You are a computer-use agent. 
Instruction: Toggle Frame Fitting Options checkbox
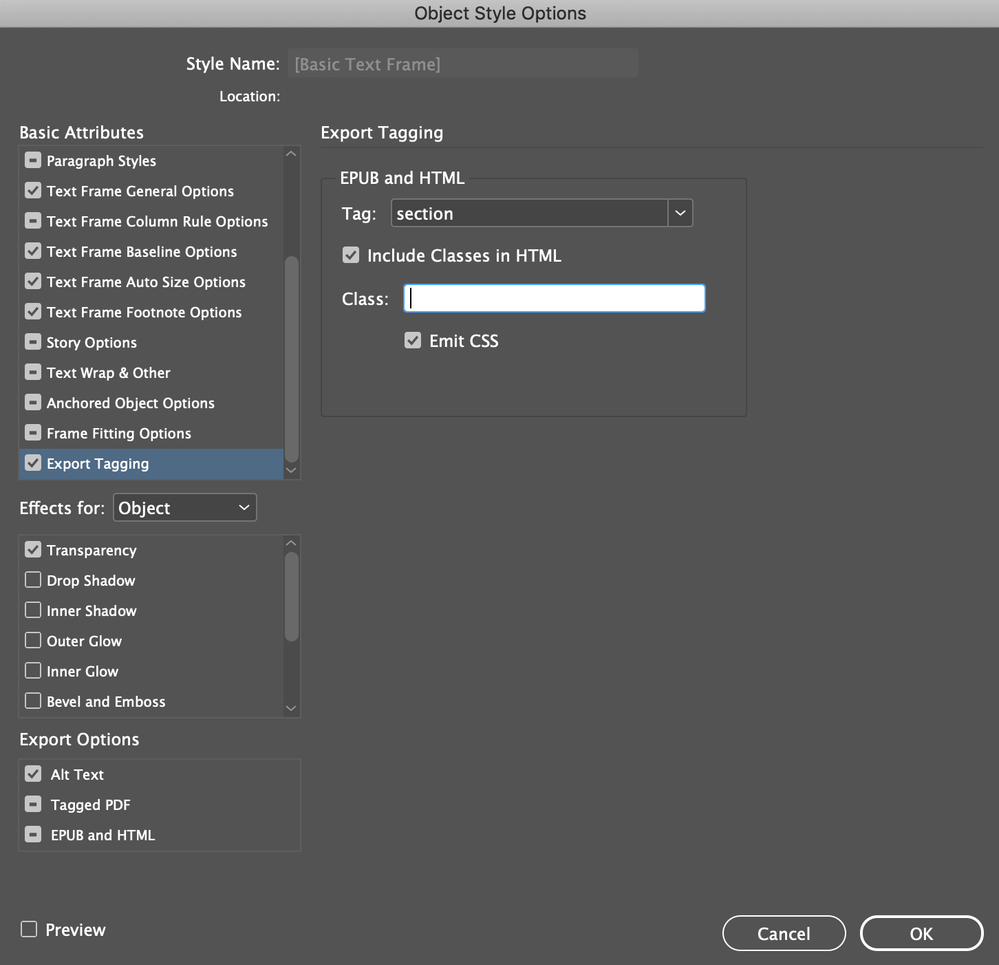[33, 432]
